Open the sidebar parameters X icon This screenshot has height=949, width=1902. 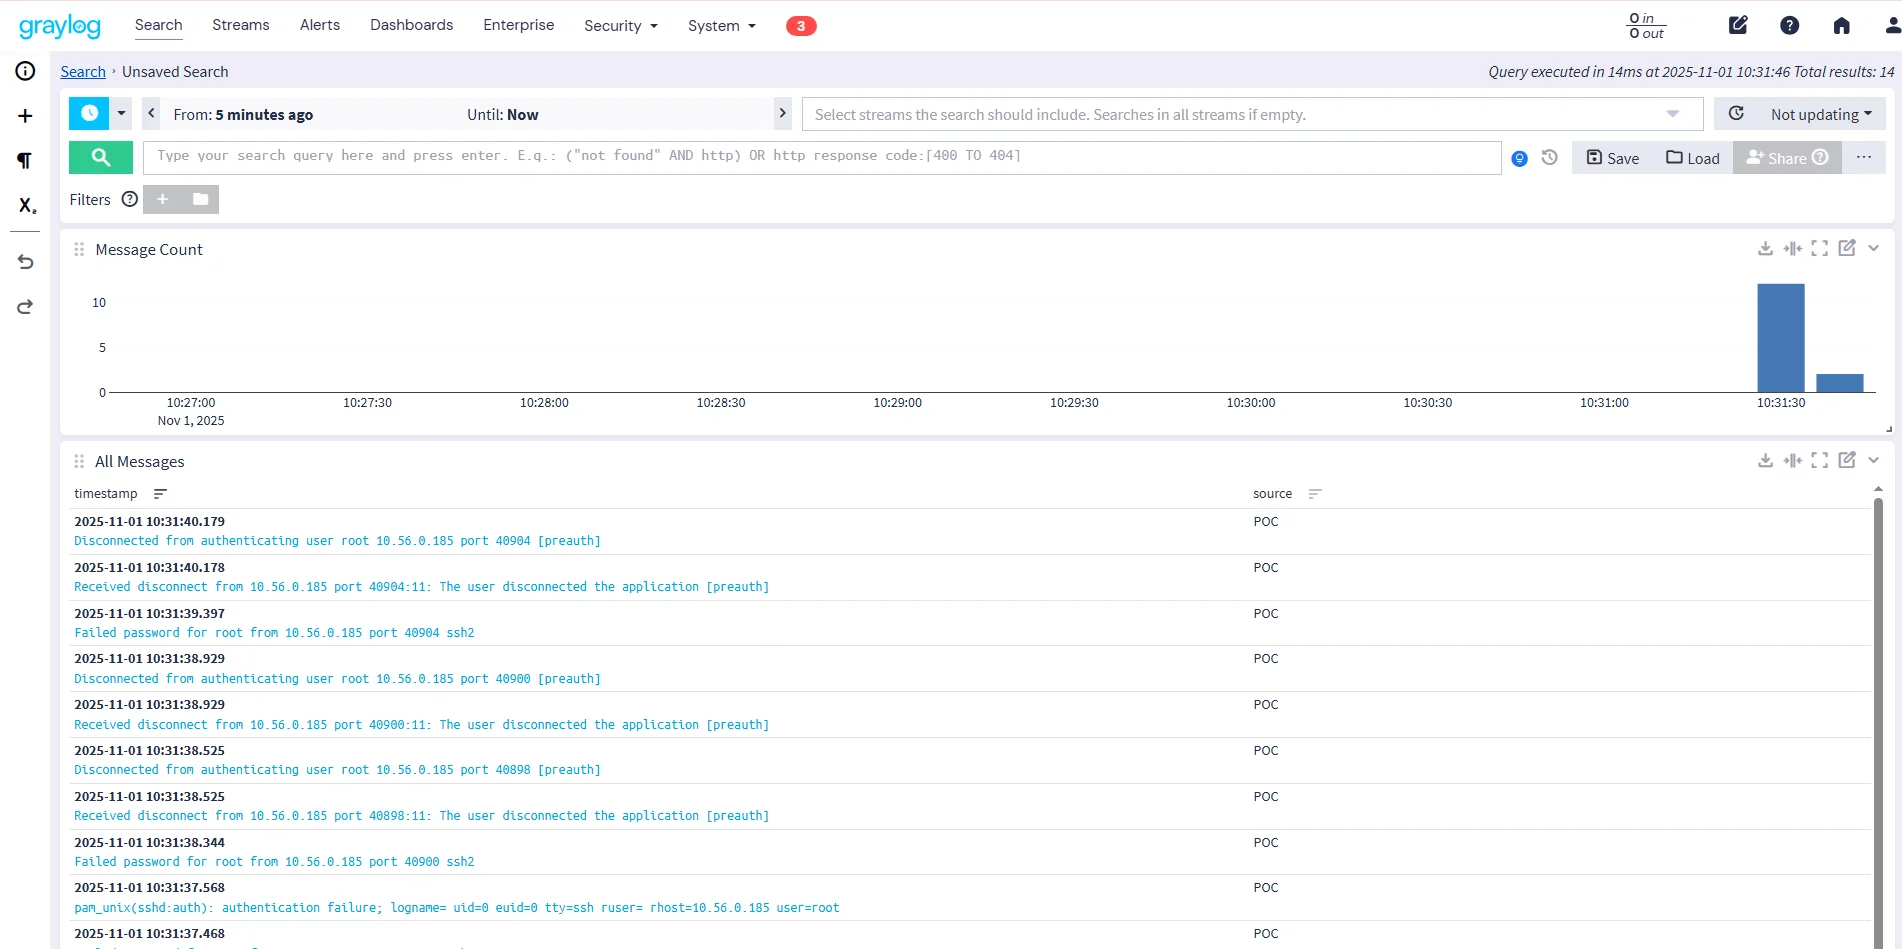[26, 205]
